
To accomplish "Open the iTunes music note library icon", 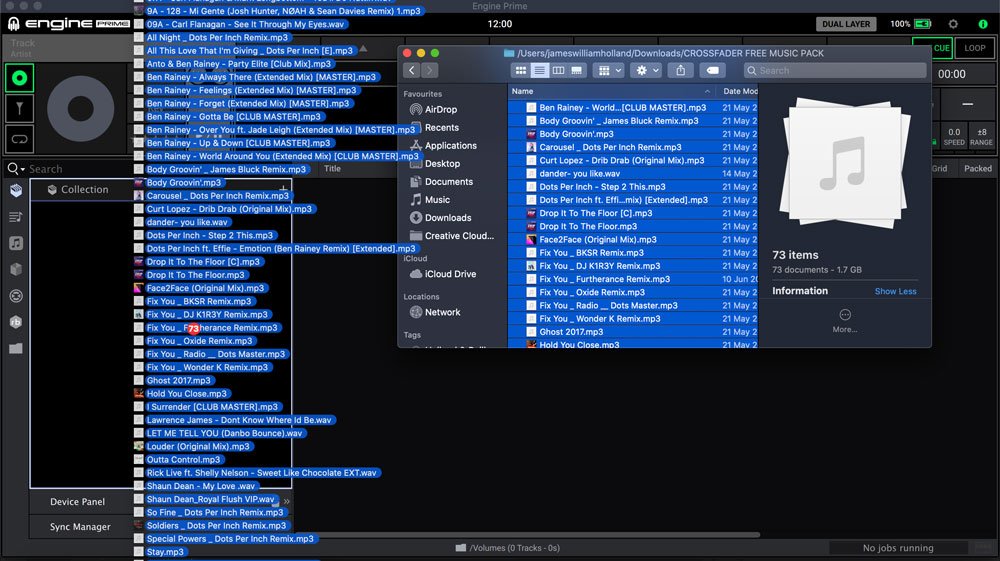I will pos(16,243).
